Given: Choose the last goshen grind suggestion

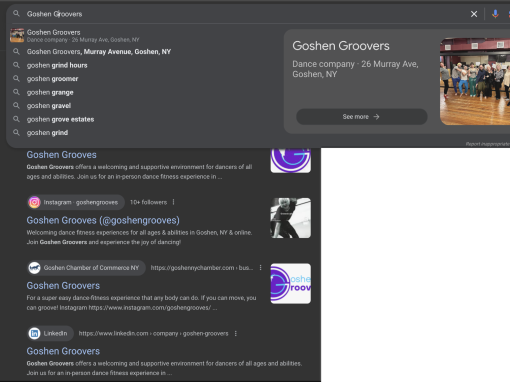Looking at the screenshot, I should pos(47,133).
